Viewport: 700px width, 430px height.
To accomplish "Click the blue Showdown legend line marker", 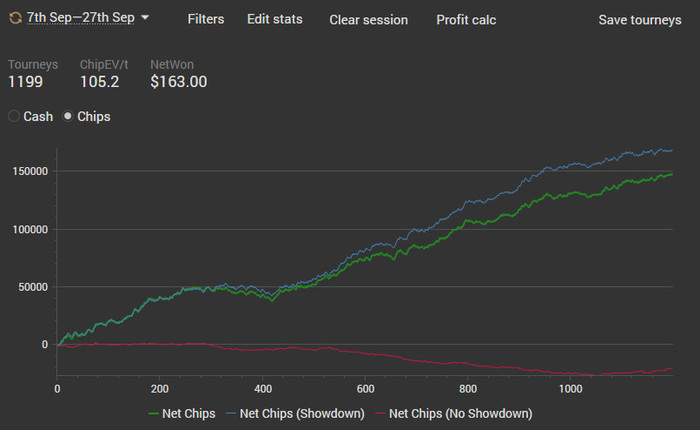I will point(231,414).
